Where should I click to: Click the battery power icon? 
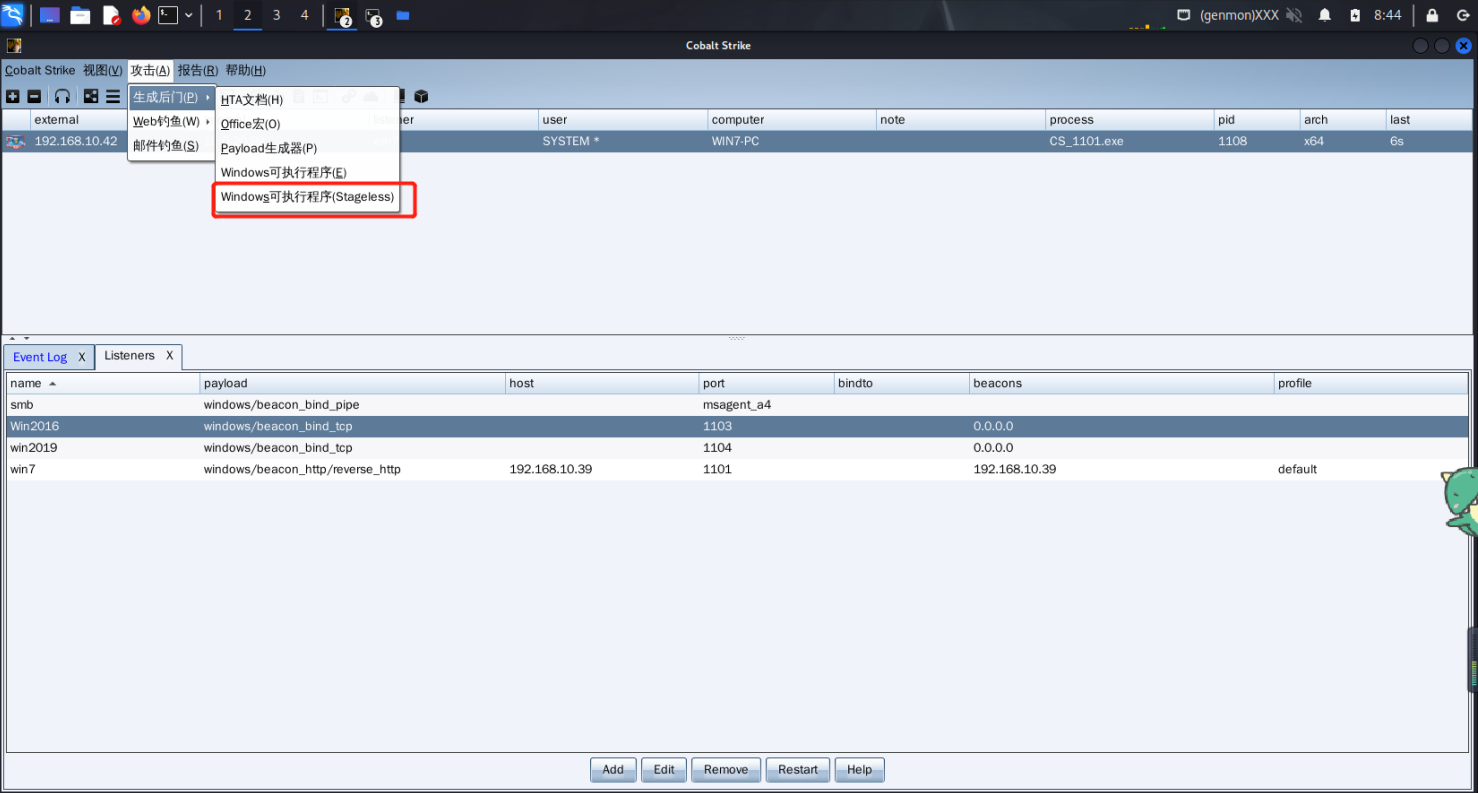coord(1355,15)
